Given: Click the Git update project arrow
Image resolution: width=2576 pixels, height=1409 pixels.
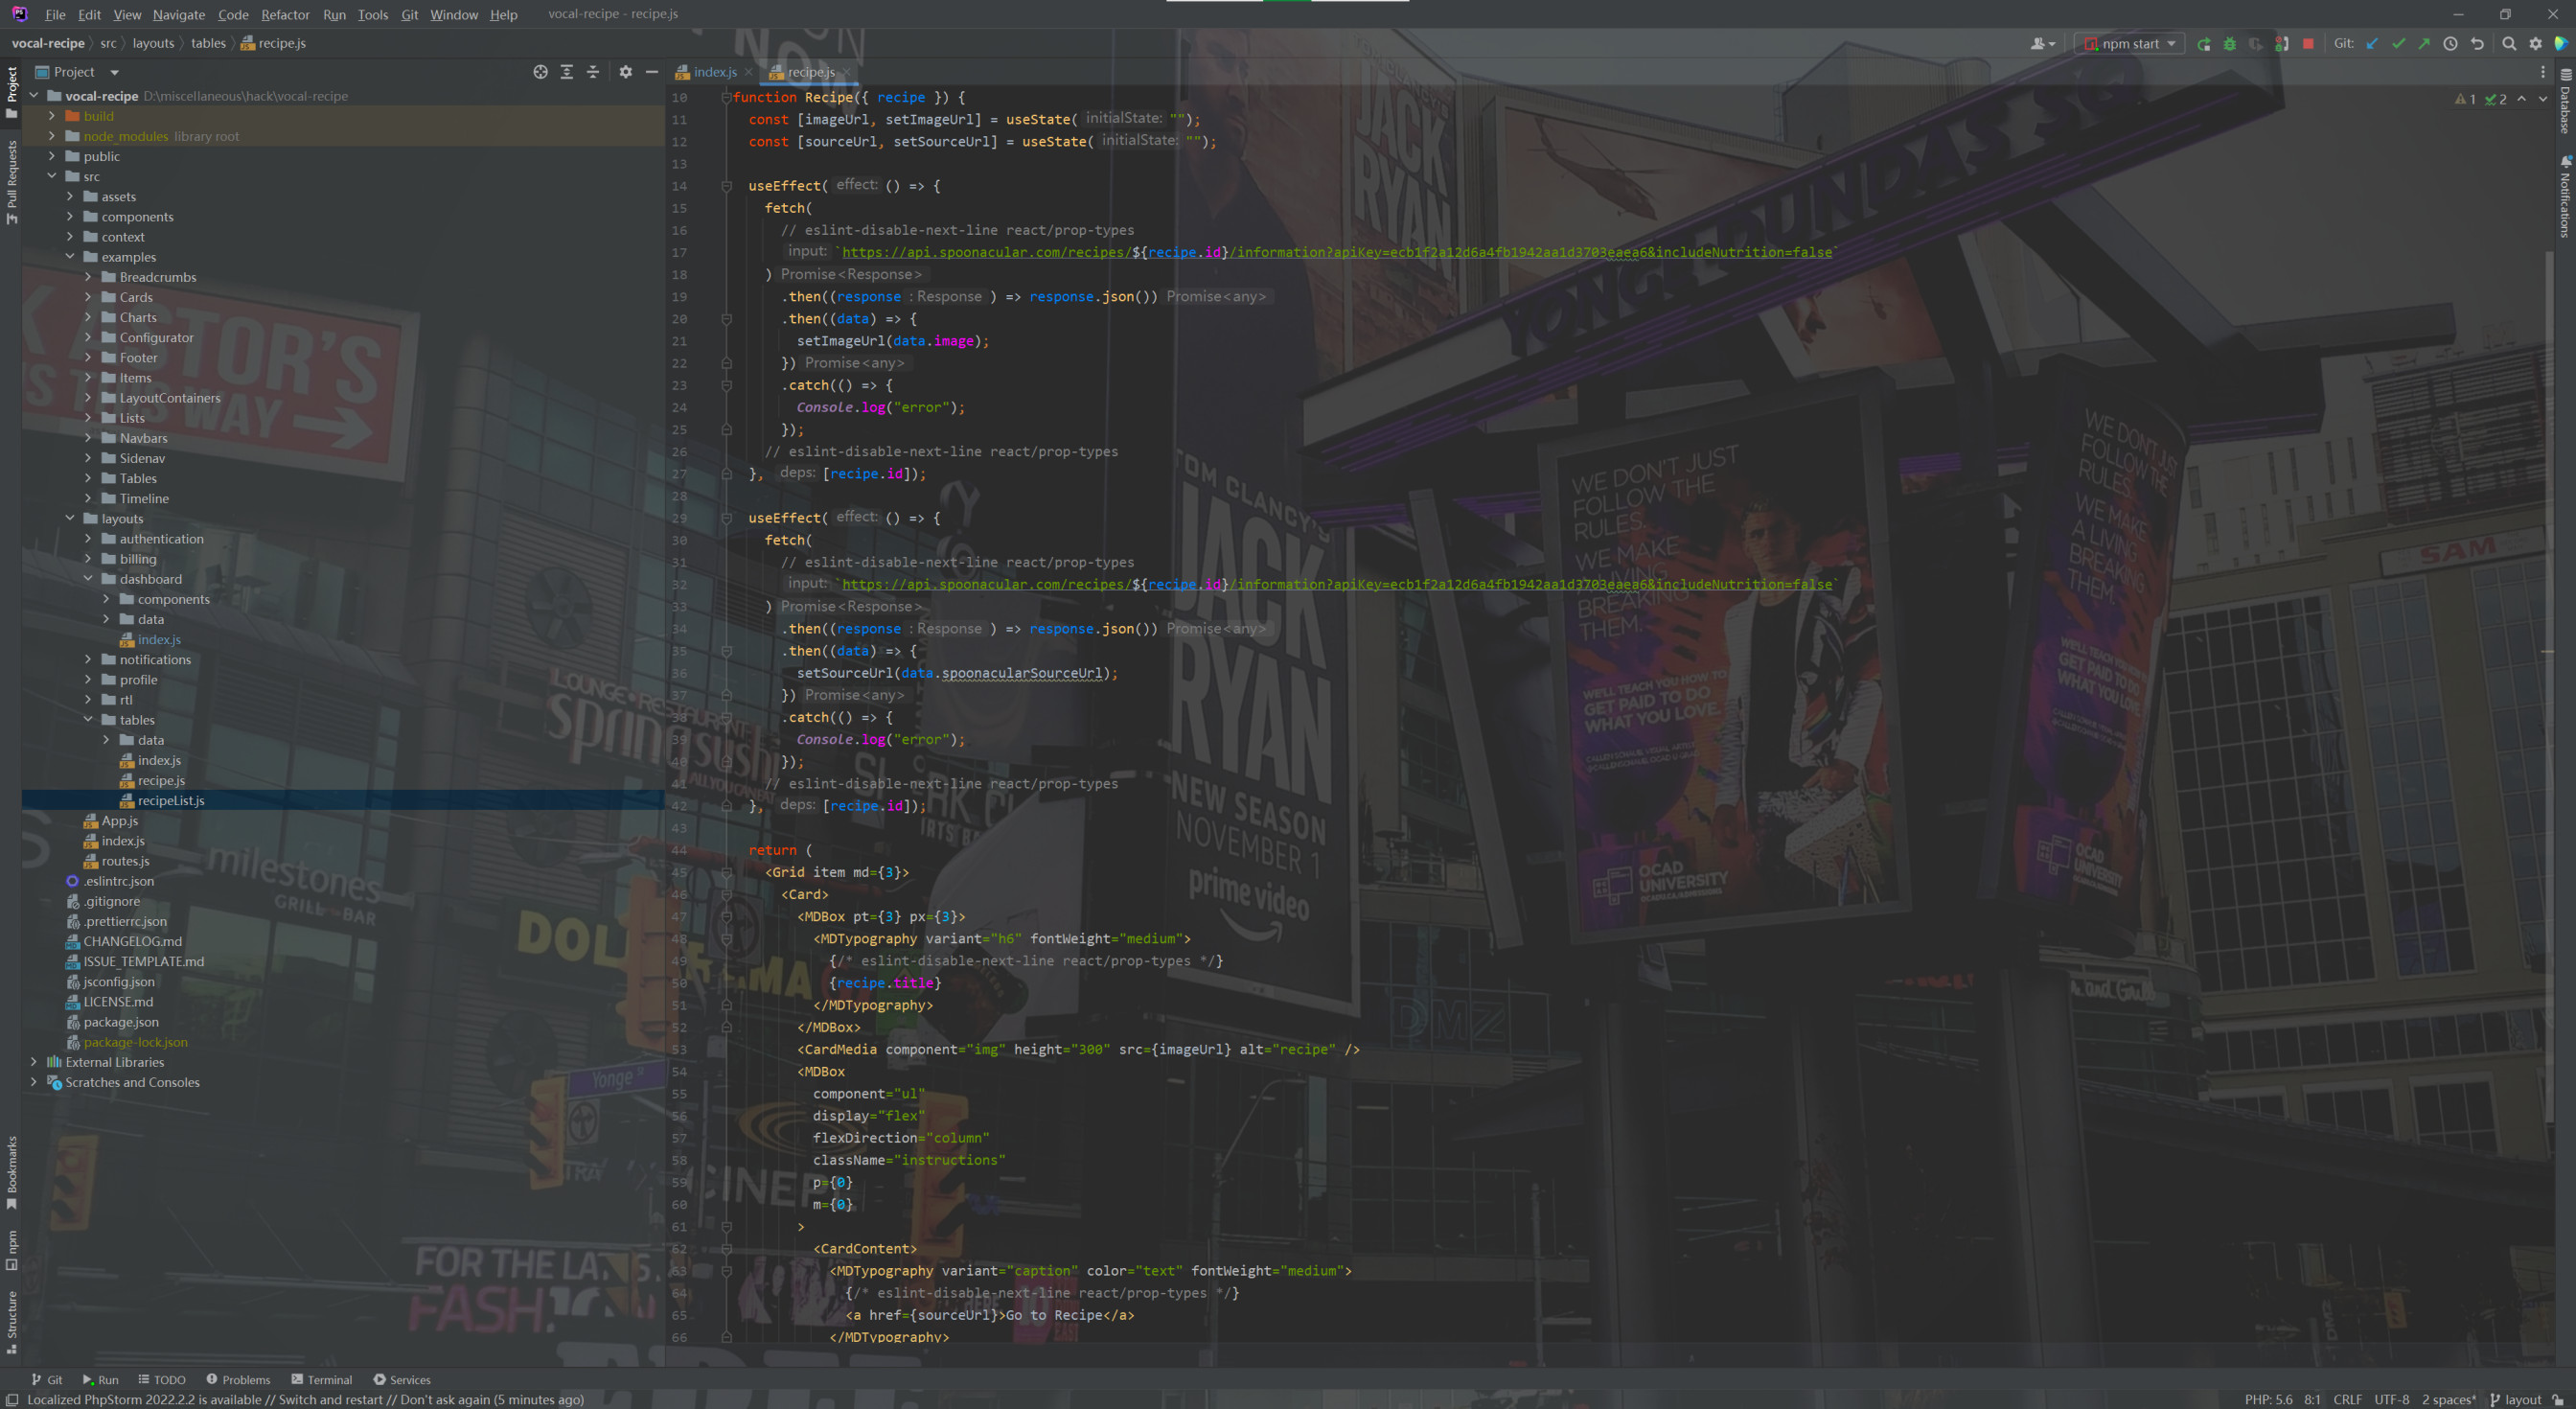Looking at the screenshot, I should (x=2372, y=44).
